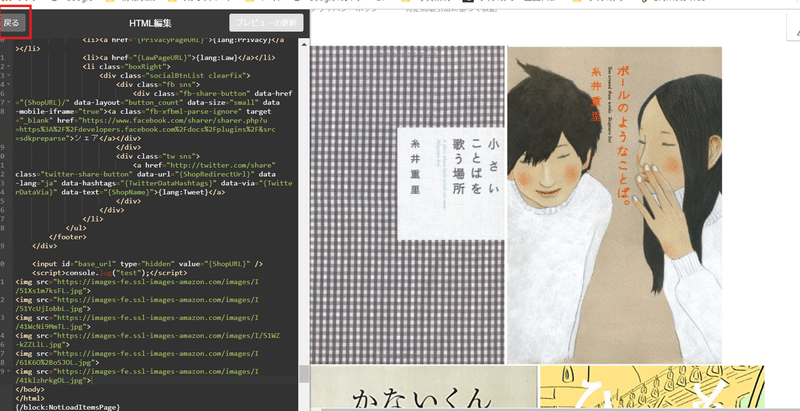
Task: Place cursor on the </body> line
Action: (30, 390)
